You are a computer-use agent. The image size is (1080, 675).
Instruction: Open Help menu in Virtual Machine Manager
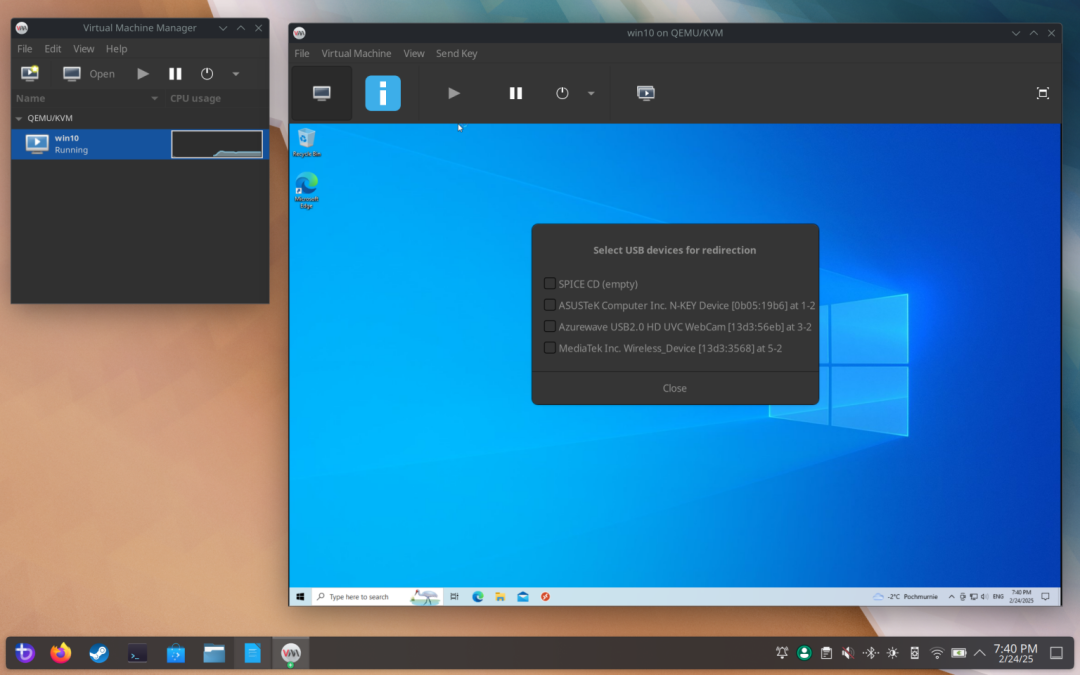click(x=116, y=49)
